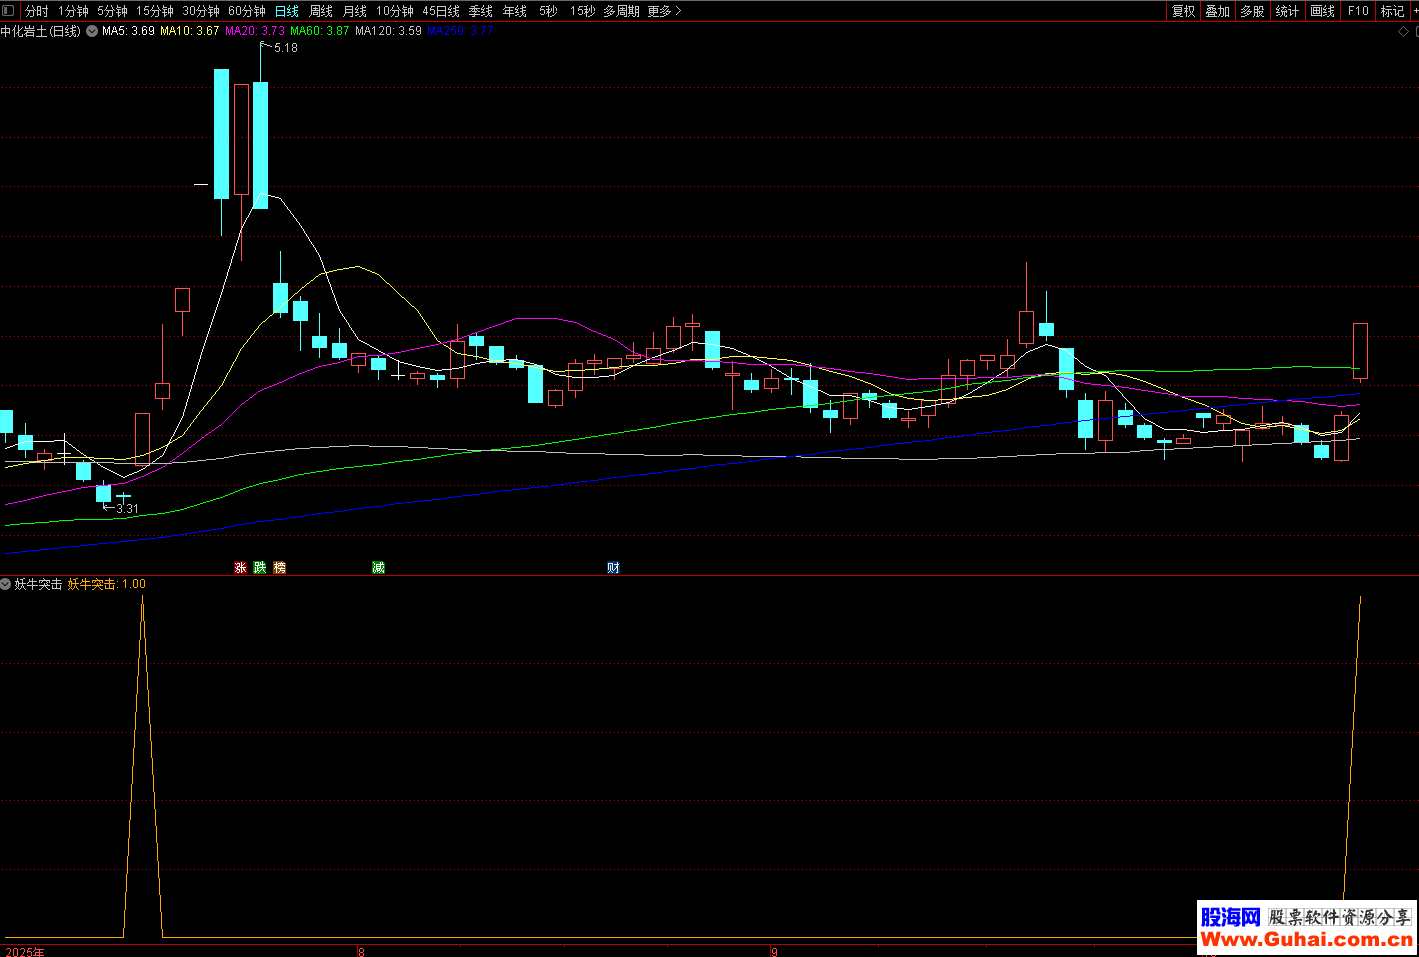The image size is (1419, 957).
Task: Click the 榜 event marker icon
Action: pyautogui.click(x=280, y=567)
